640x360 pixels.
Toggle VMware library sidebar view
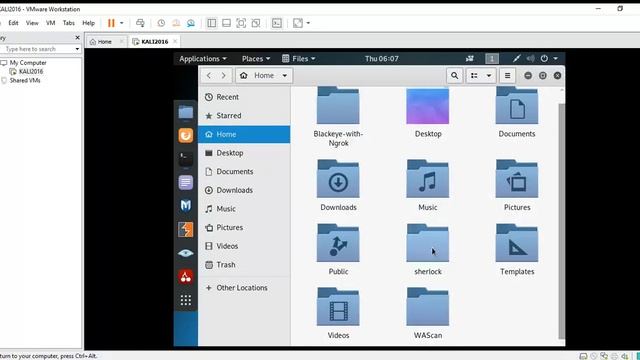click(x=211, y=23)
